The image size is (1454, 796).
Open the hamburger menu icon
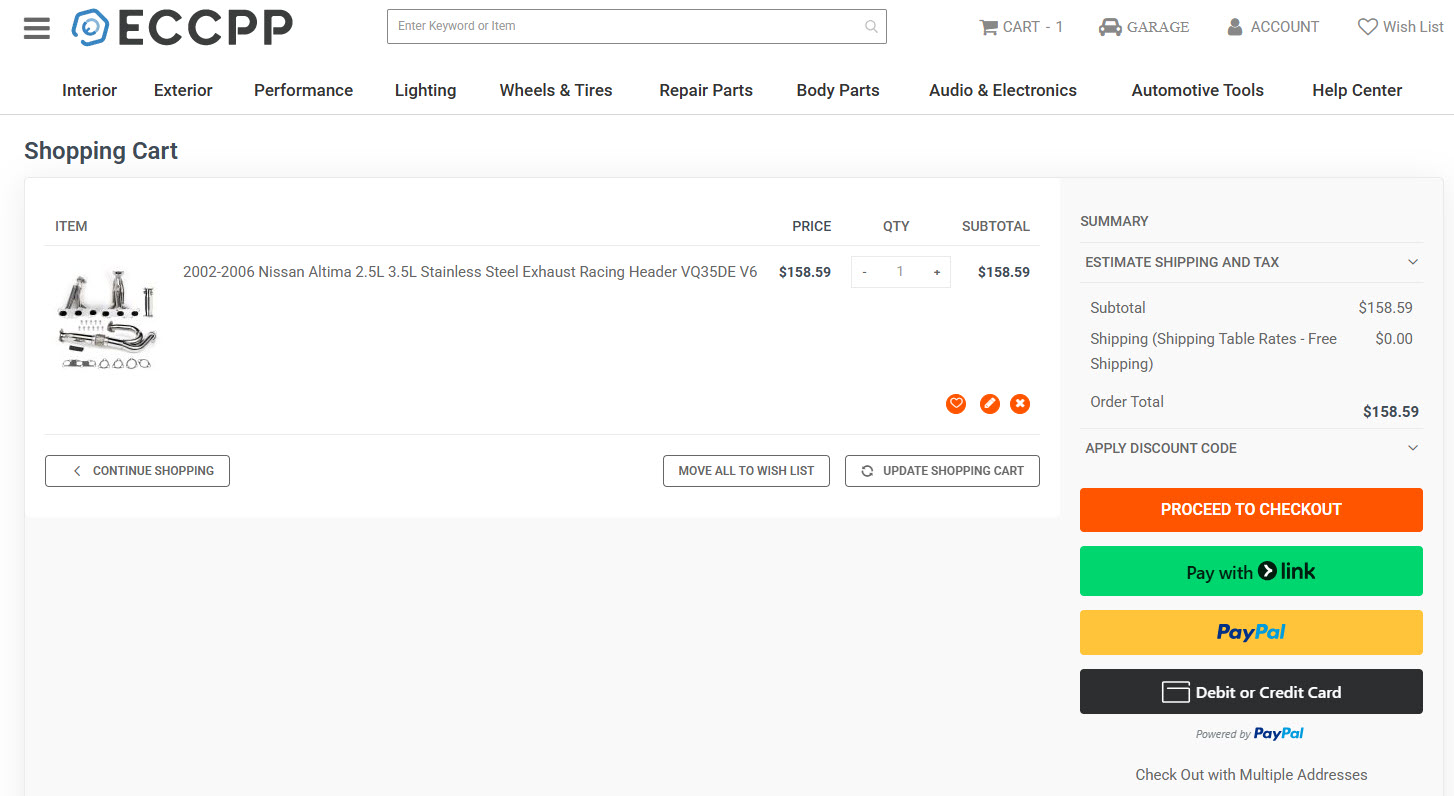click(37, 28)
